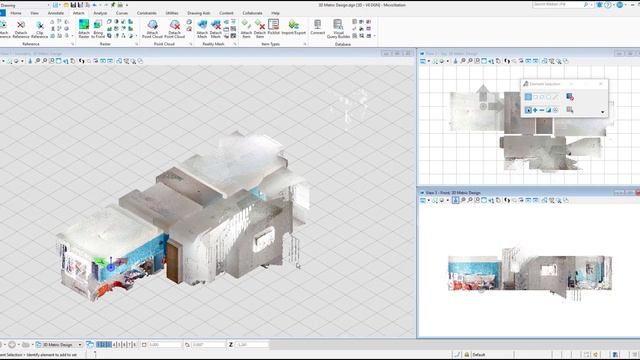The height and width of the screenshot is (360, 640).
Task: Expand the Reality Mesh group dialog launcher
Action: (x=235, y=44)
